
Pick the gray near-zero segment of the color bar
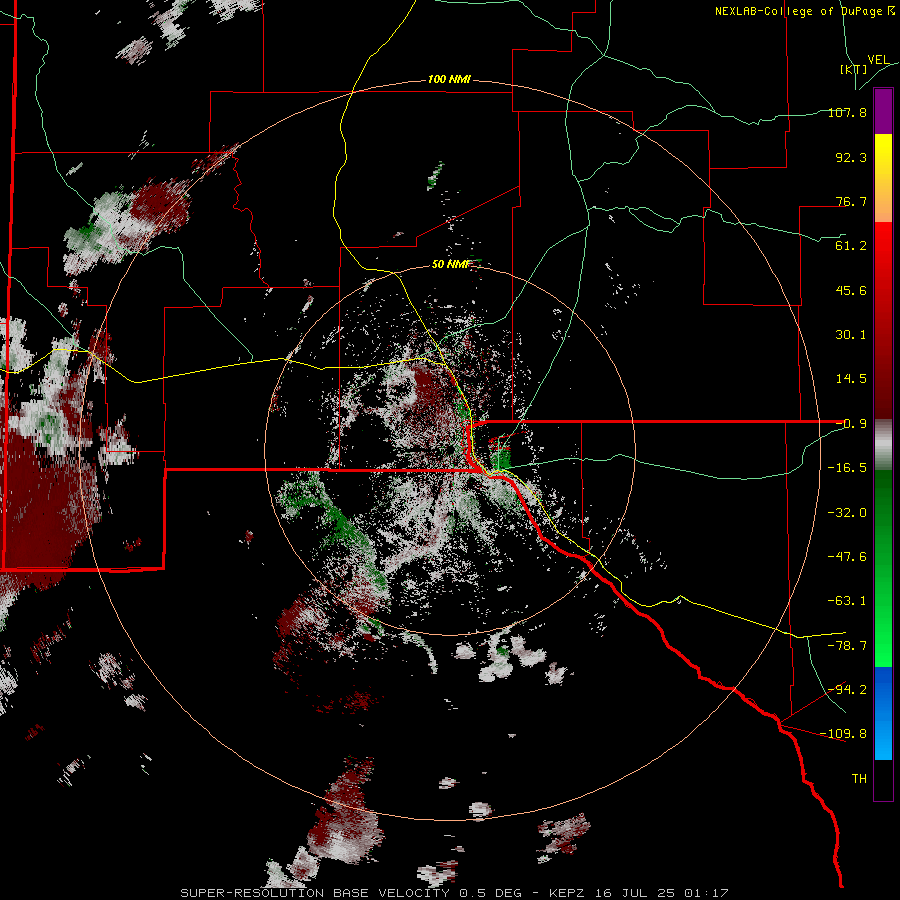point(883,445)
